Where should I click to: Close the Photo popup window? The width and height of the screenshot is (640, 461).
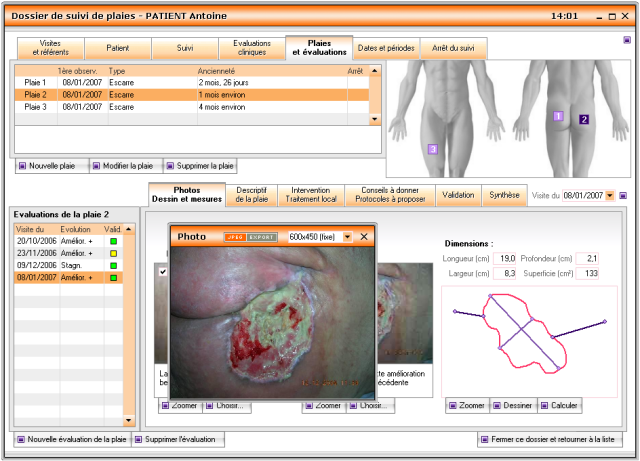364,237
